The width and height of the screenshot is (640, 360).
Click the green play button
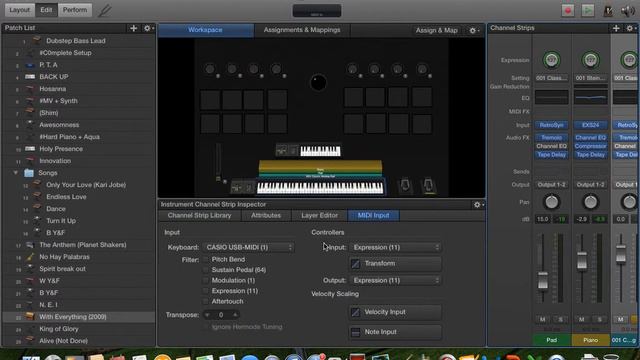click(x=588, y=10)
